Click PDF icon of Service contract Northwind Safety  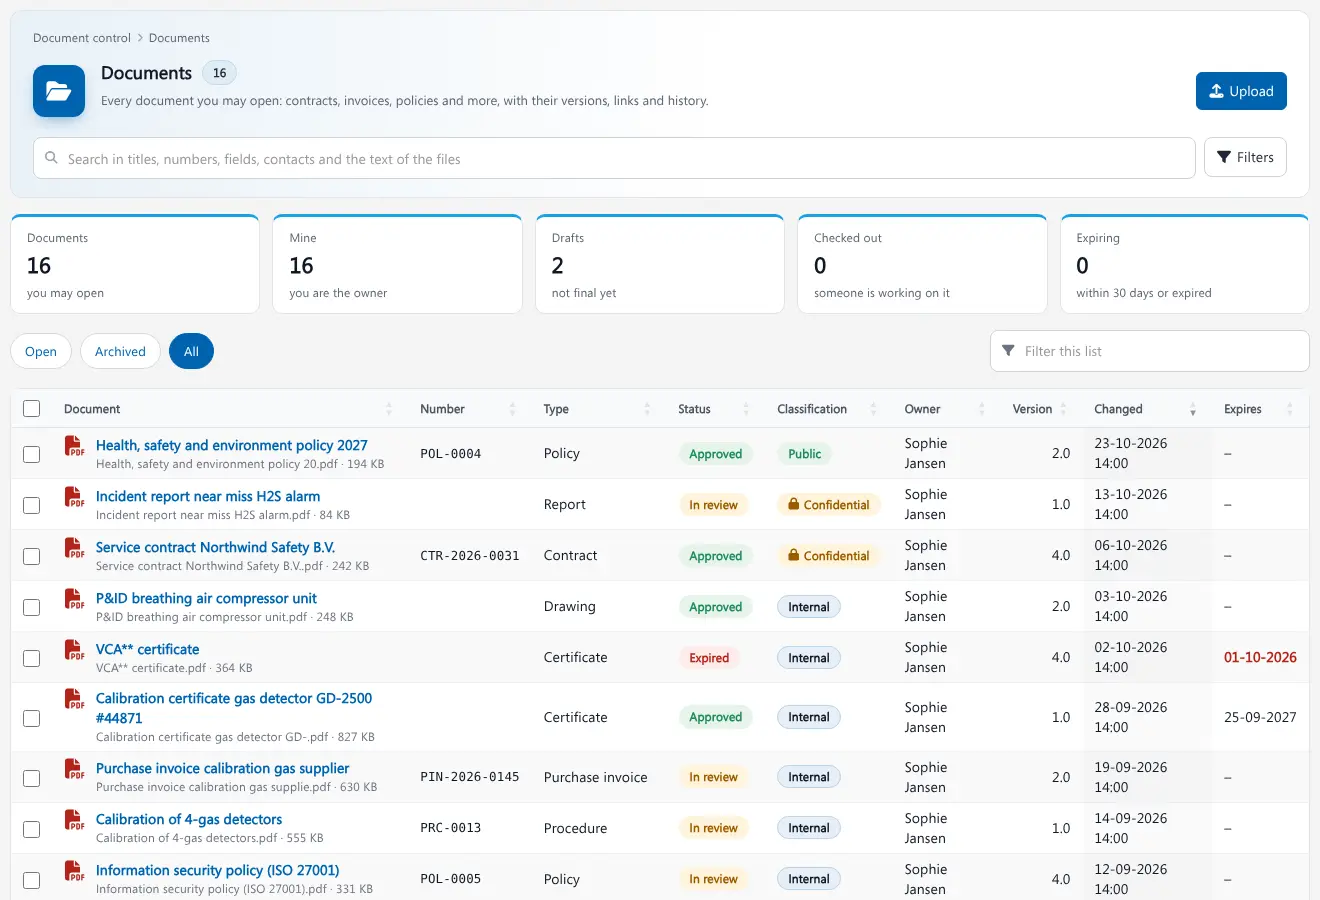(x=74, y=548)
